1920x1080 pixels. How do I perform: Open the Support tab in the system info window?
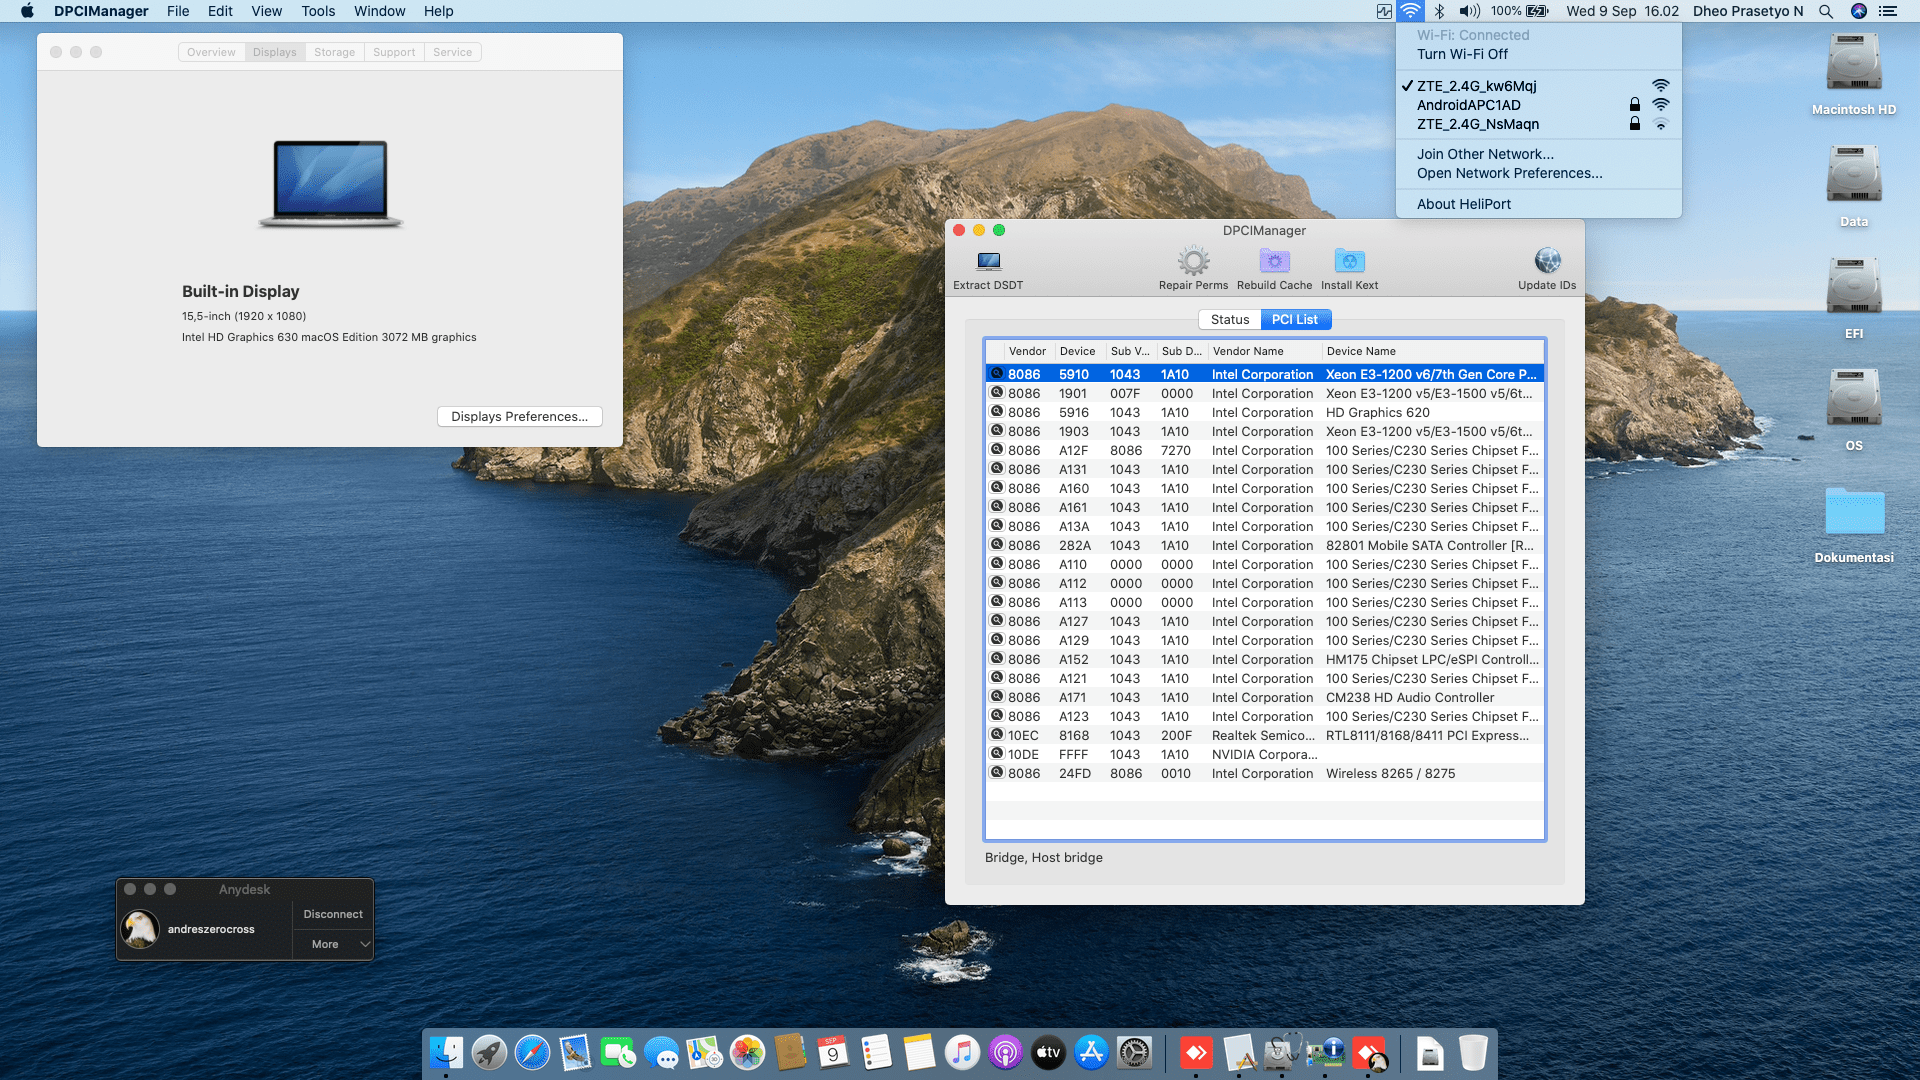[394, 52]
